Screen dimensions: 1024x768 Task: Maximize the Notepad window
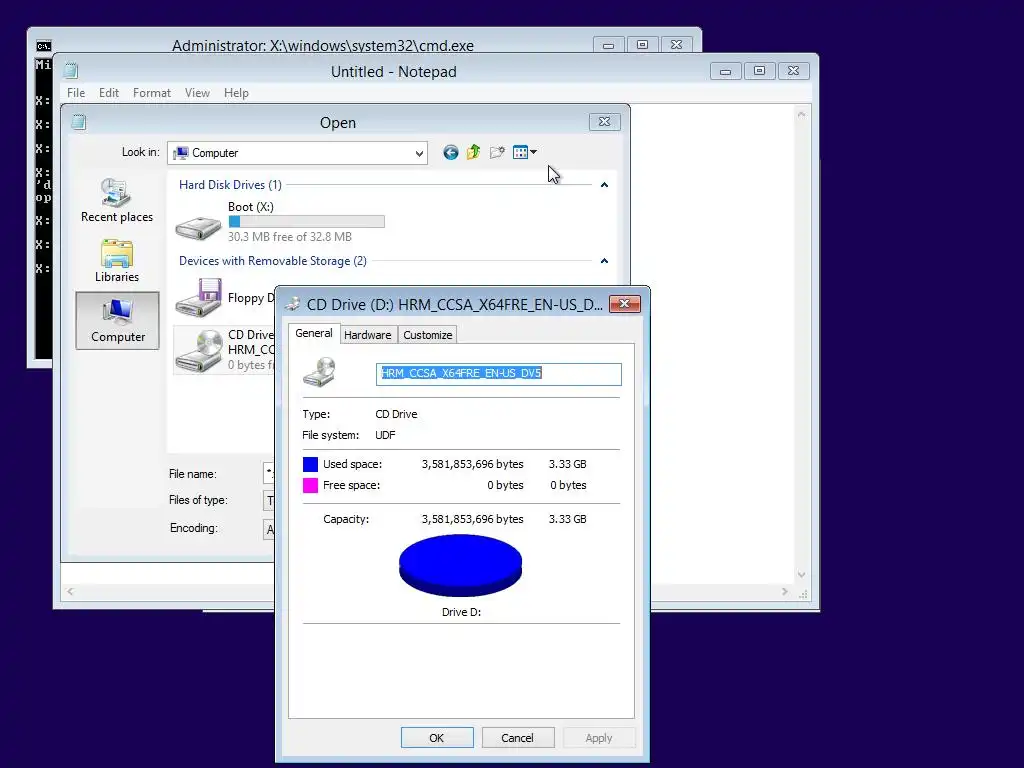tap(759, 71)
